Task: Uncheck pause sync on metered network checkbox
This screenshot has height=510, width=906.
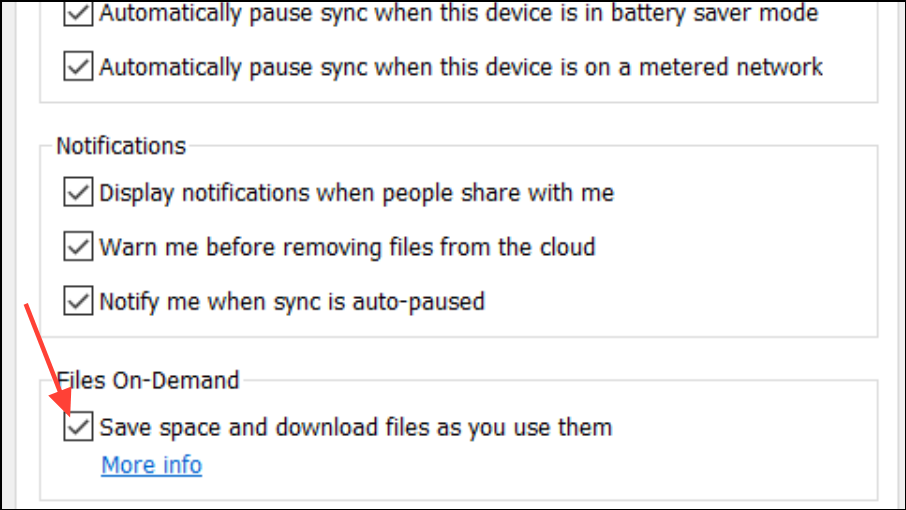Action: 78,67
